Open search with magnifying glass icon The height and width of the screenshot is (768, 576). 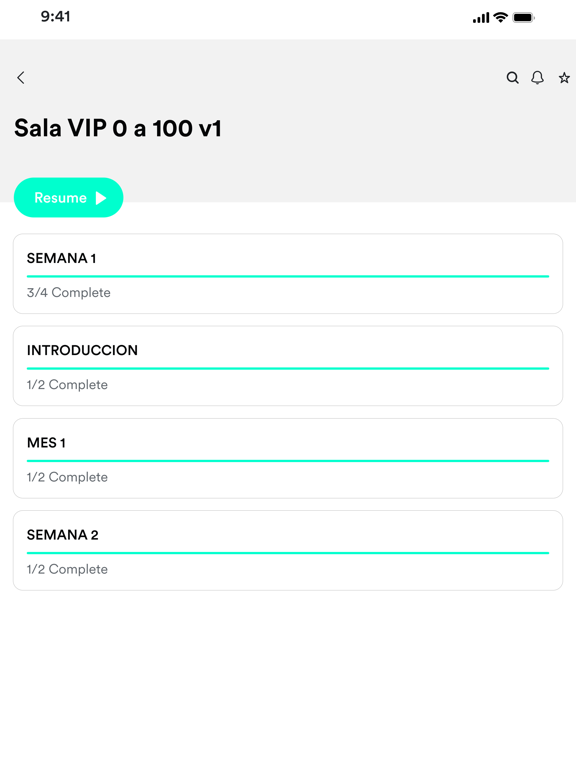point(512,77)
